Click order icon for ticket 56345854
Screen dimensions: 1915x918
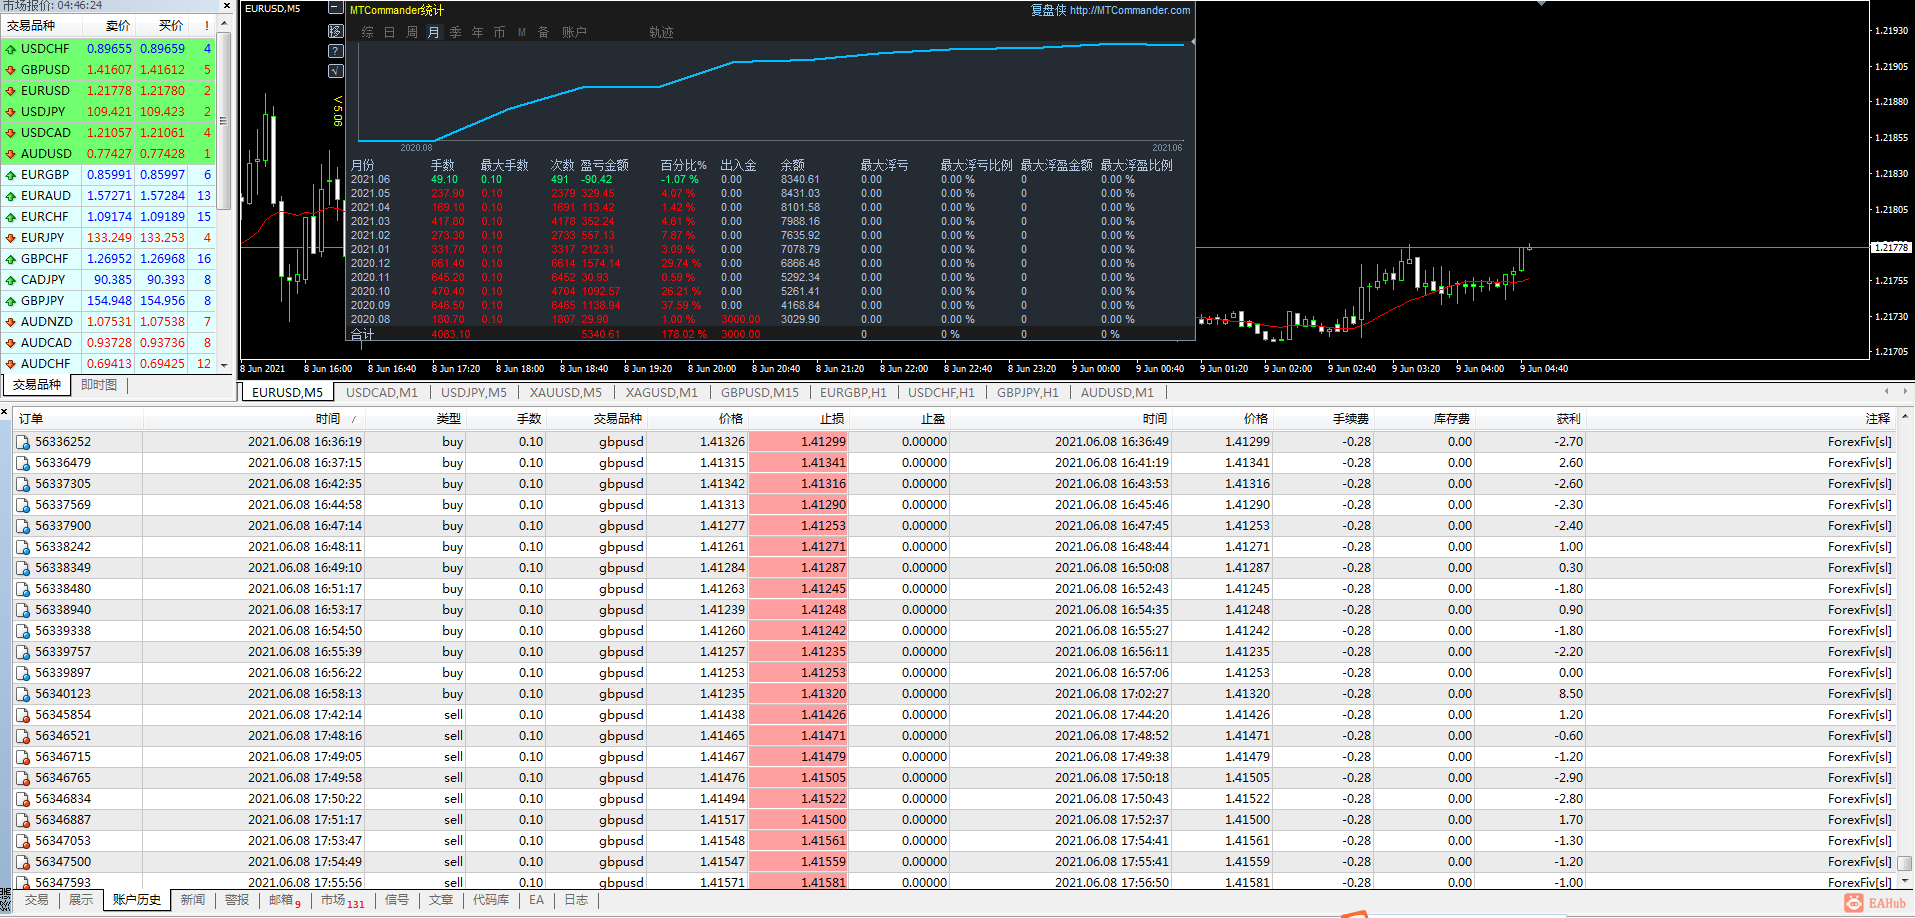pos(23,715)
